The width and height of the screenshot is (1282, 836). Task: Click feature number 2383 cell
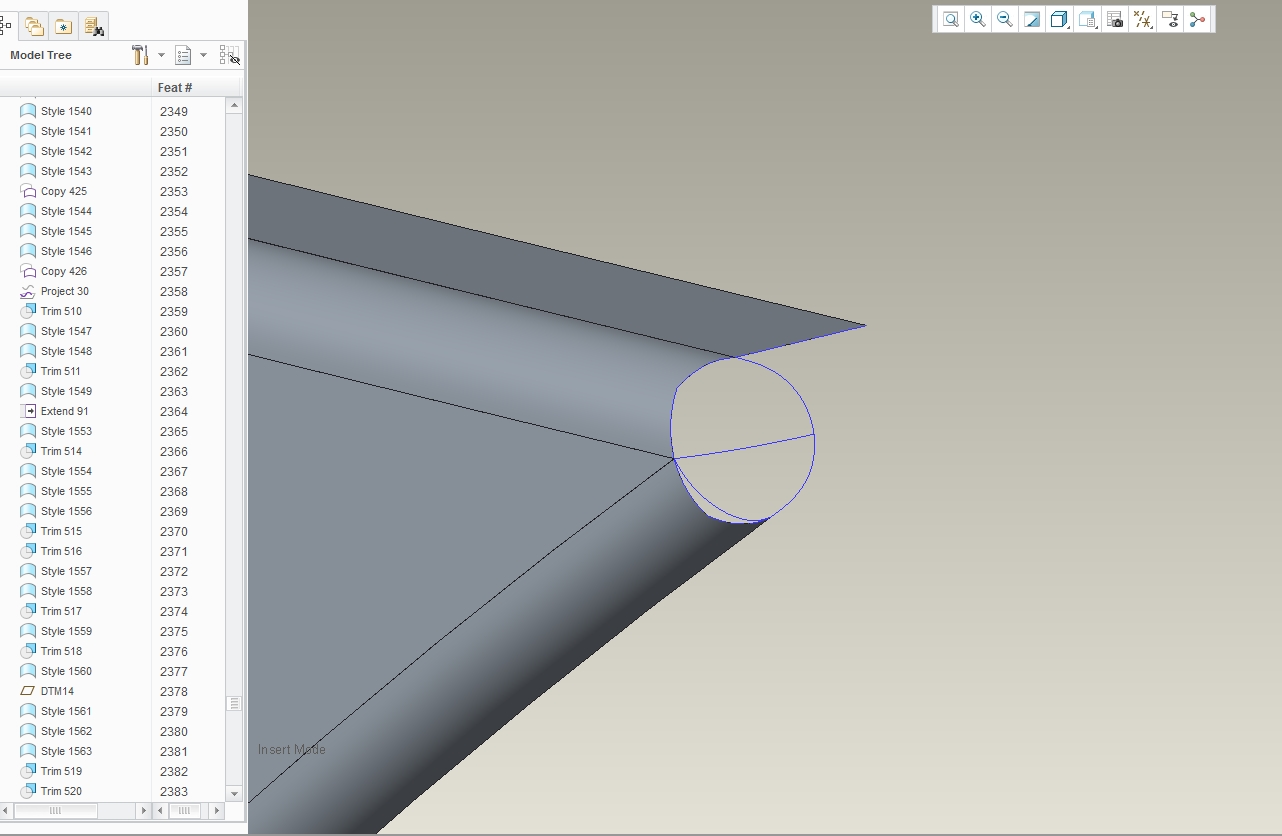coord(174,791)
